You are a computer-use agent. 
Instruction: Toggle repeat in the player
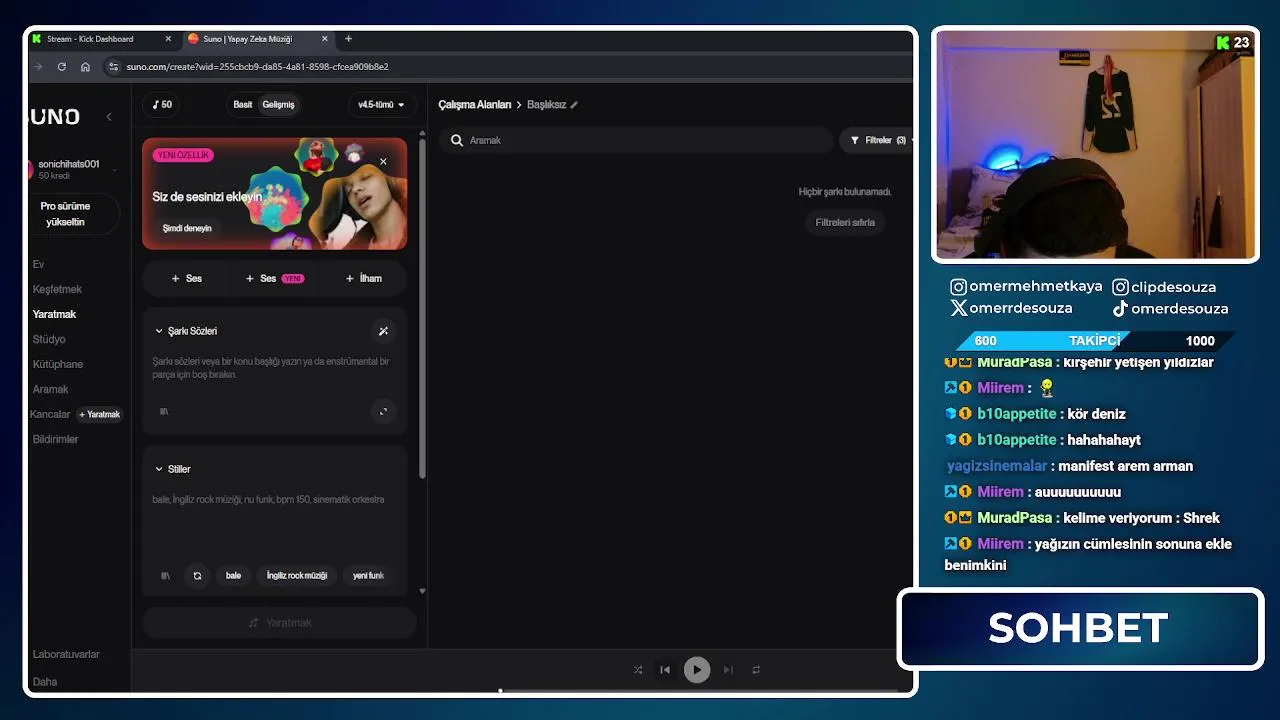click(756, 670)
